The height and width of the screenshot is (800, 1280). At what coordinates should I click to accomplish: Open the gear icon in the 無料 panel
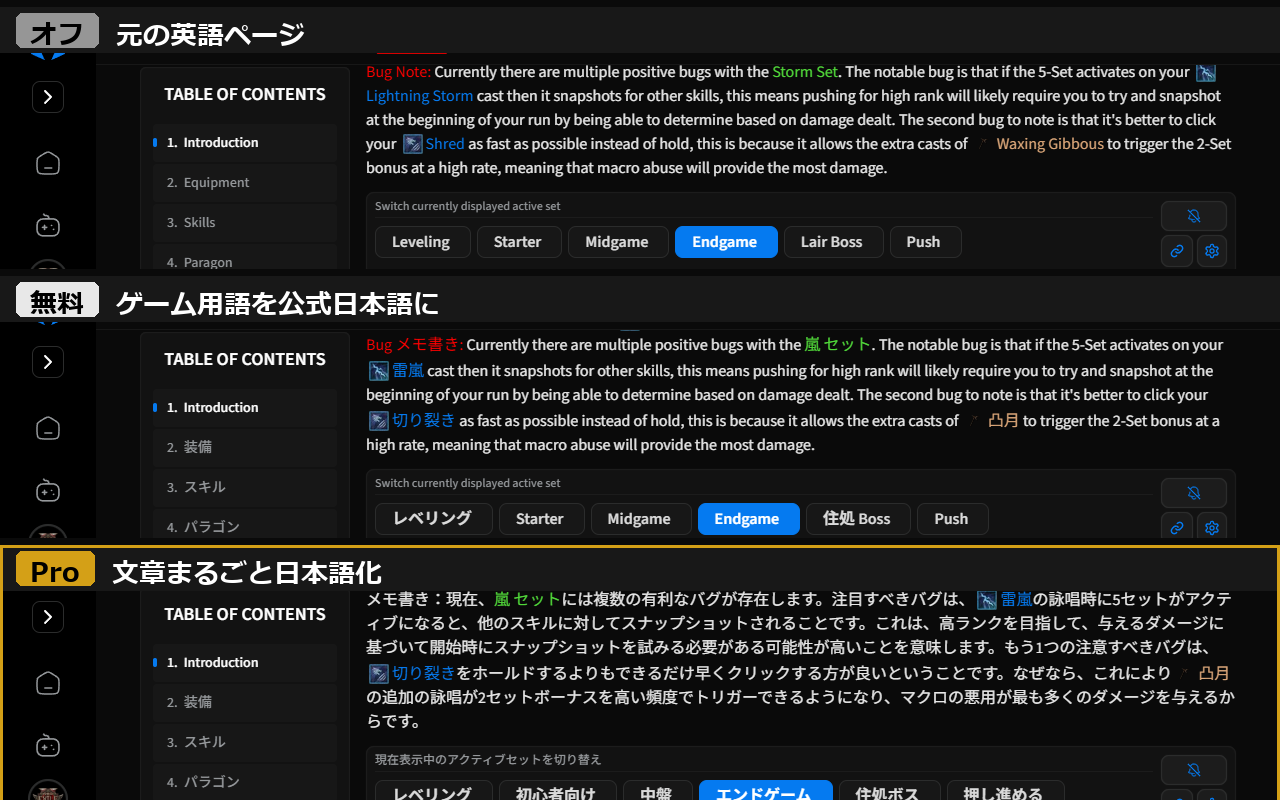1212,528
